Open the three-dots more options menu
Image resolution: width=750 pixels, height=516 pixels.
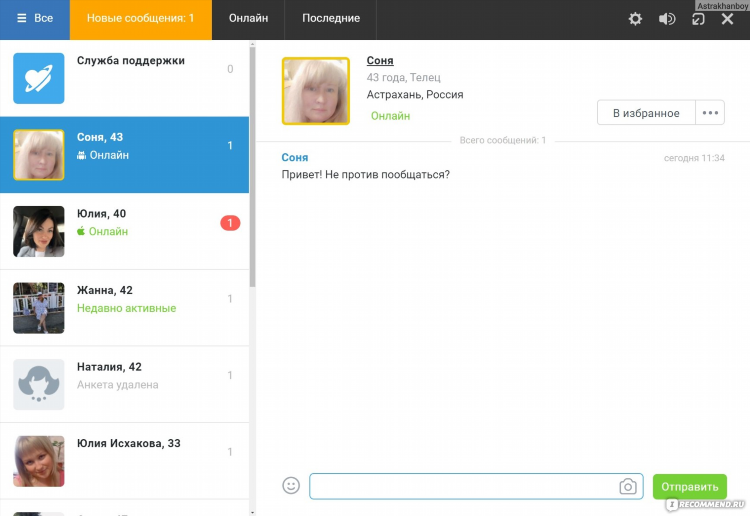(x=710, y=113)
